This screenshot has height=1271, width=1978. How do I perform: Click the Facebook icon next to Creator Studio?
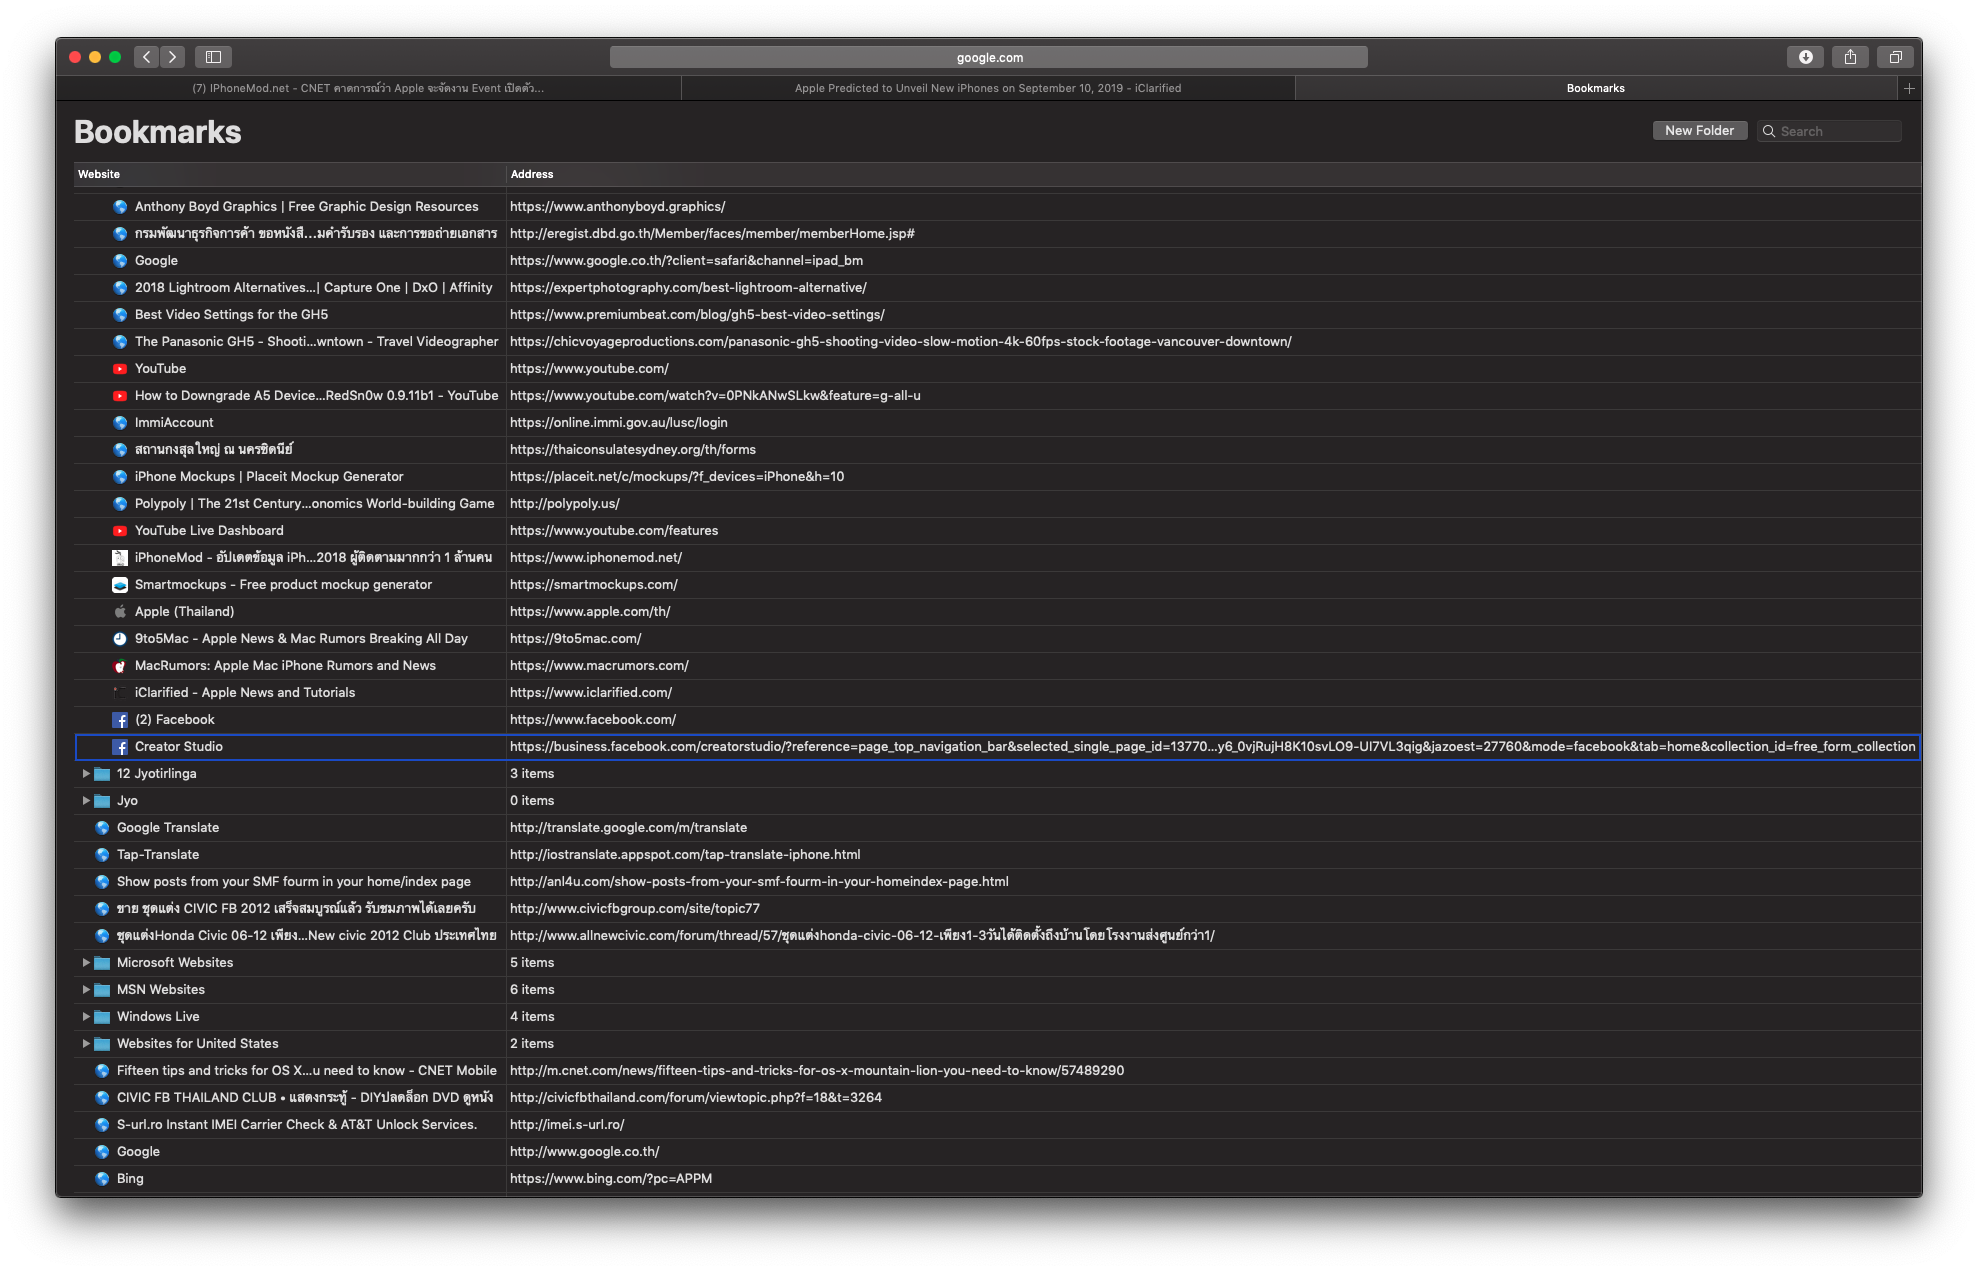coord(120,747)
